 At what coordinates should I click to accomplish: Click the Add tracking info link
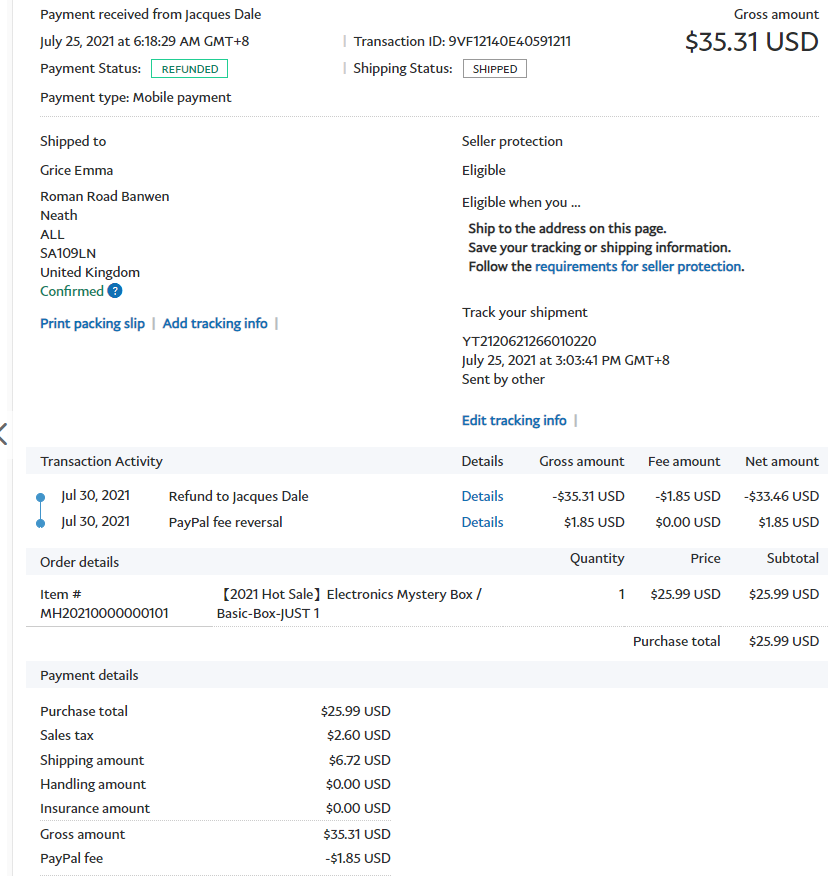(x=215, y=323)
